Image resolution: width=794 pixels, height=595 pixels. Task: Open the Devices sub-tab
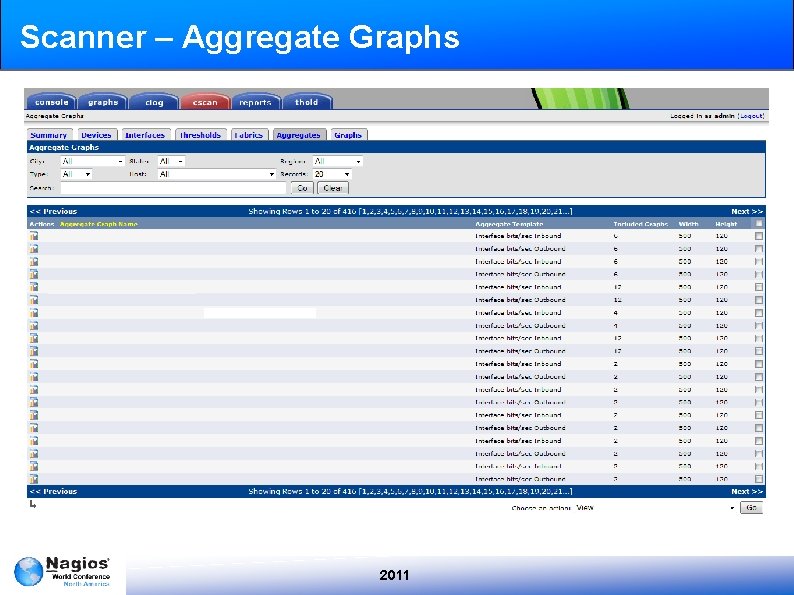[96, 135]
